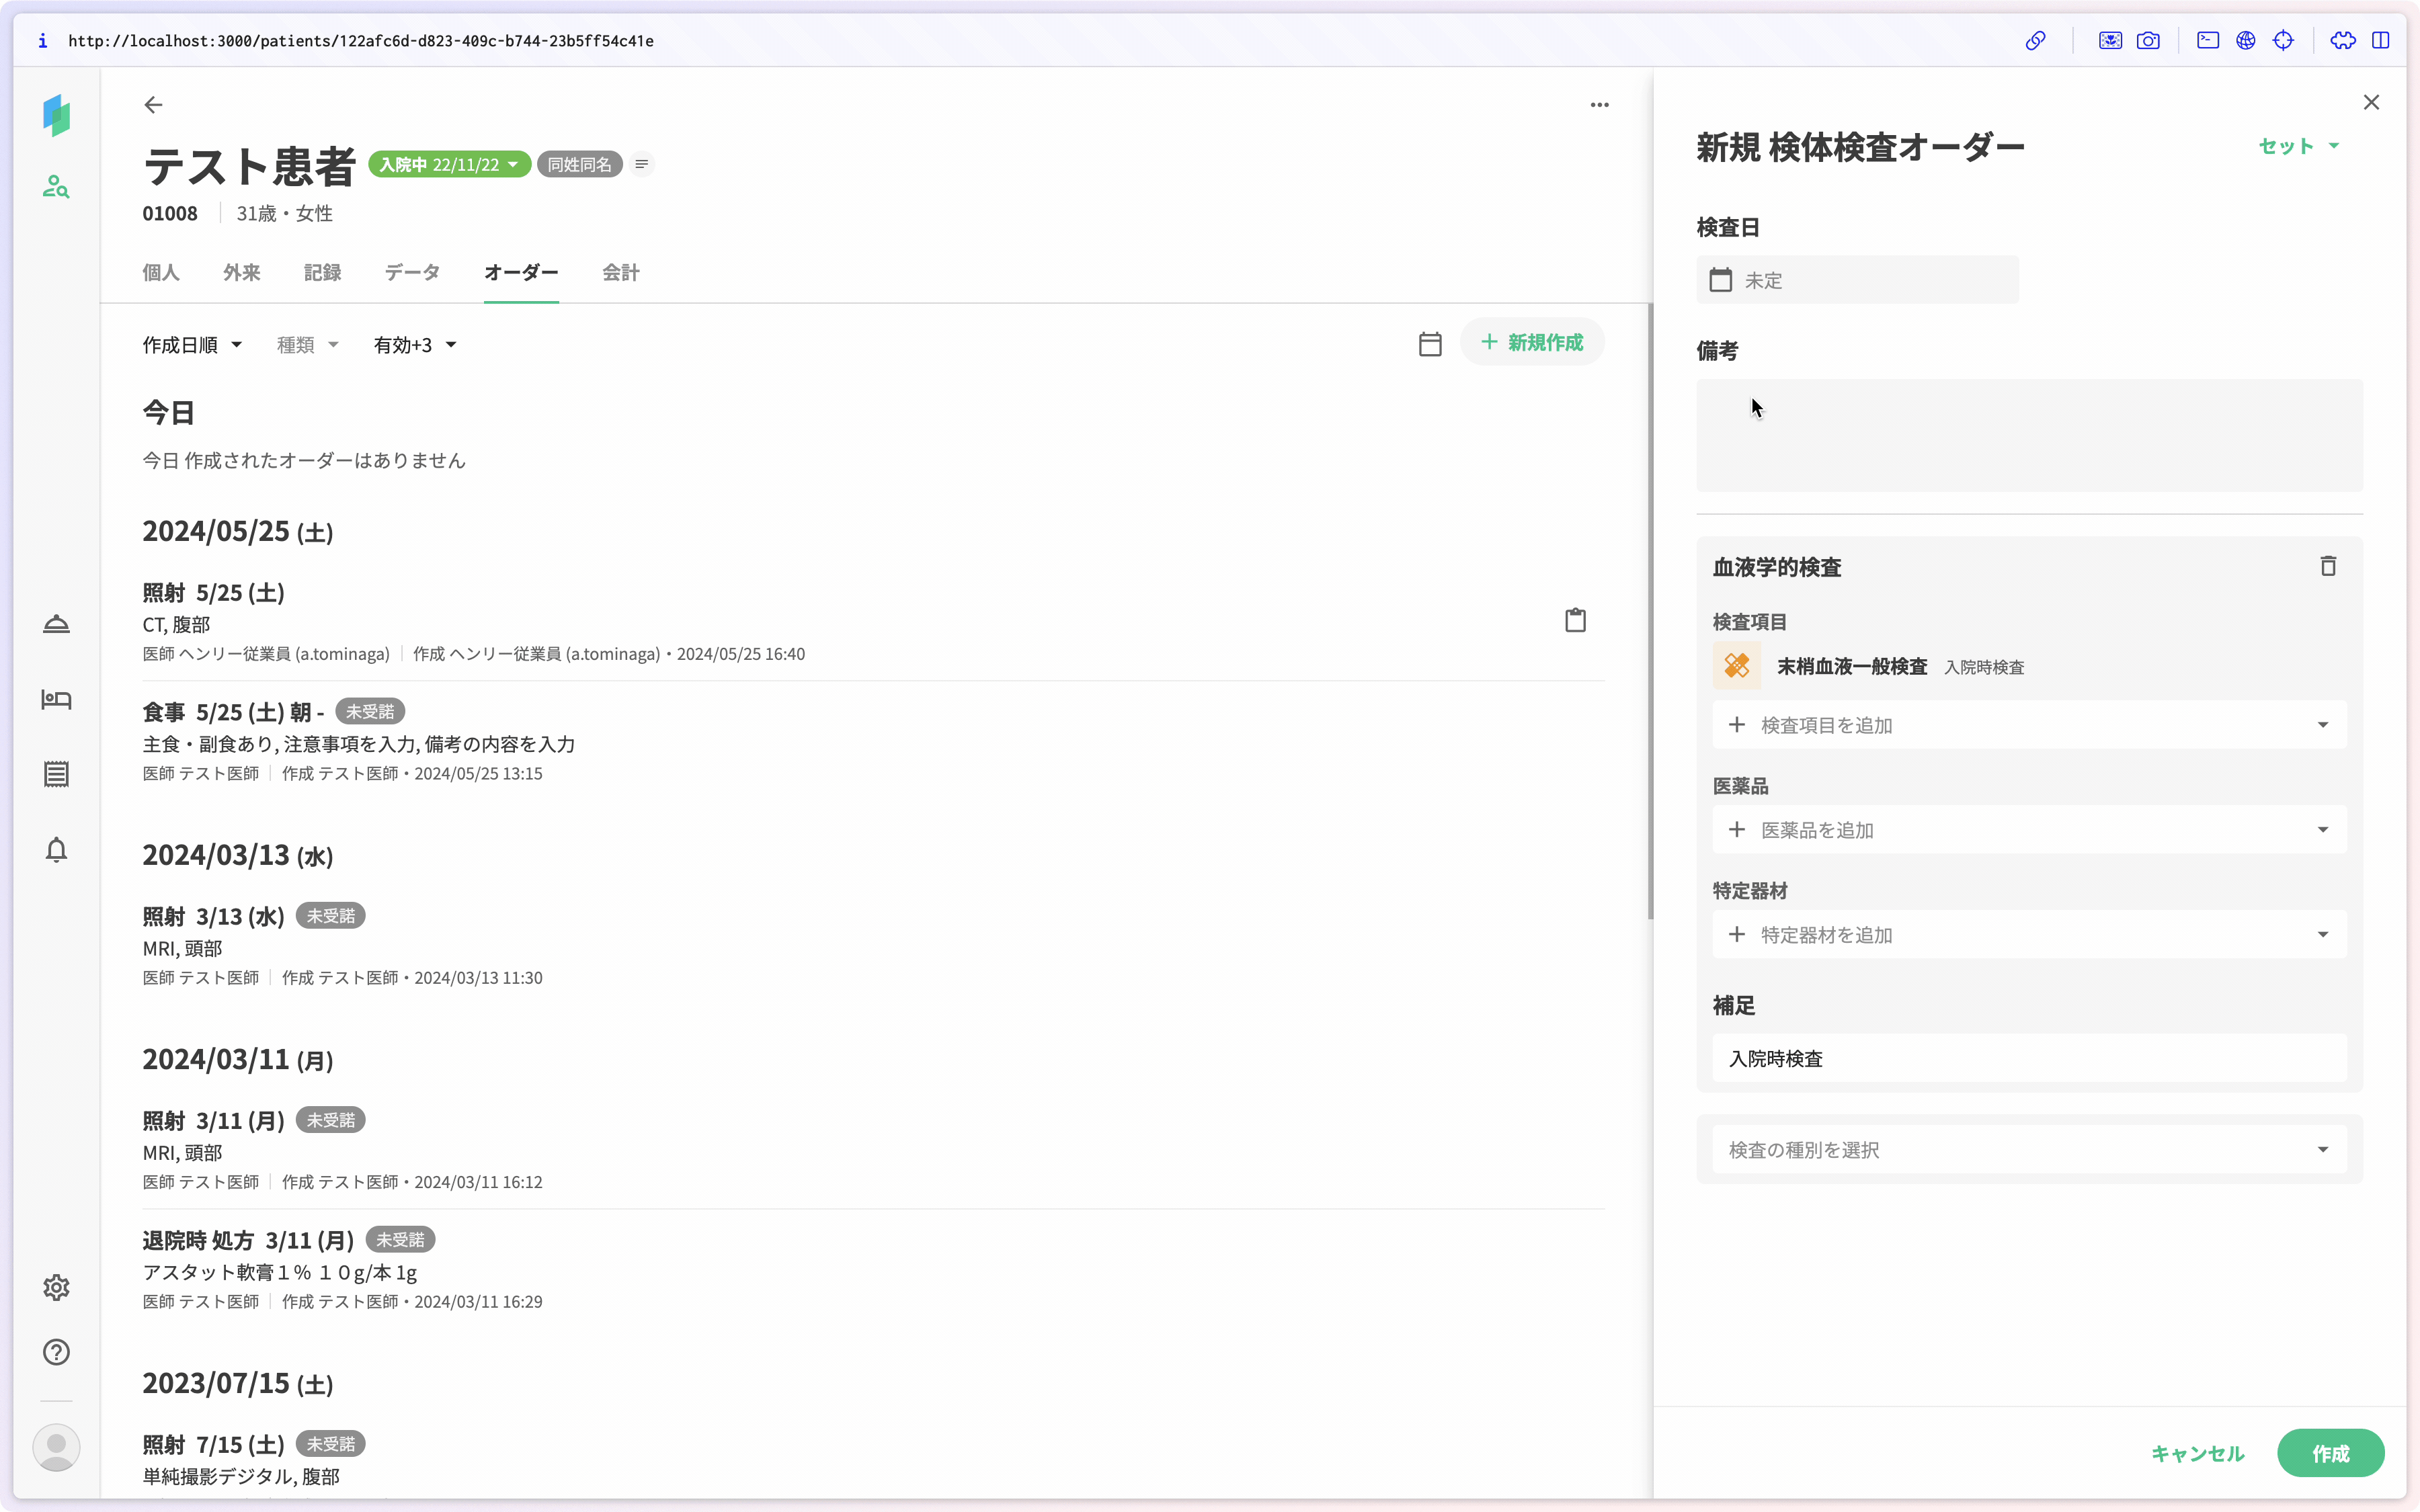The height and width of the screenshot is (1512, 2420).
Task: Expand the 検査の種別を選択 dropdown
Action: [x=2028, y=1150]
